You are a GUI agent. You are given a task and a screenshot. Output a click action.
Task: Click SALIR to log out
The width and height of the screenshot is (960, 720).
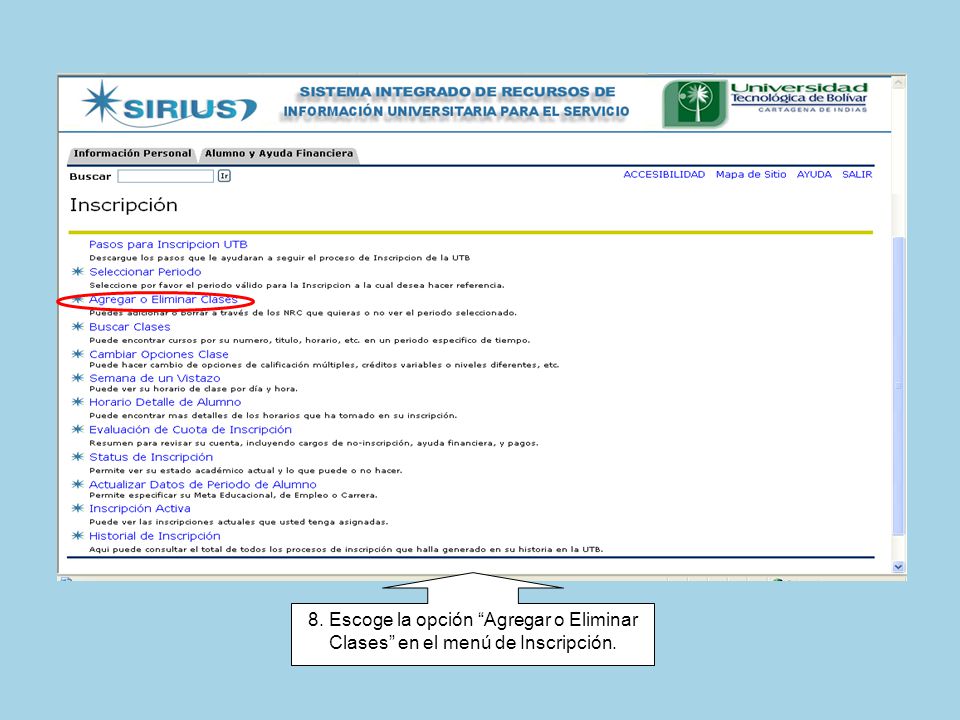(857, 174)
